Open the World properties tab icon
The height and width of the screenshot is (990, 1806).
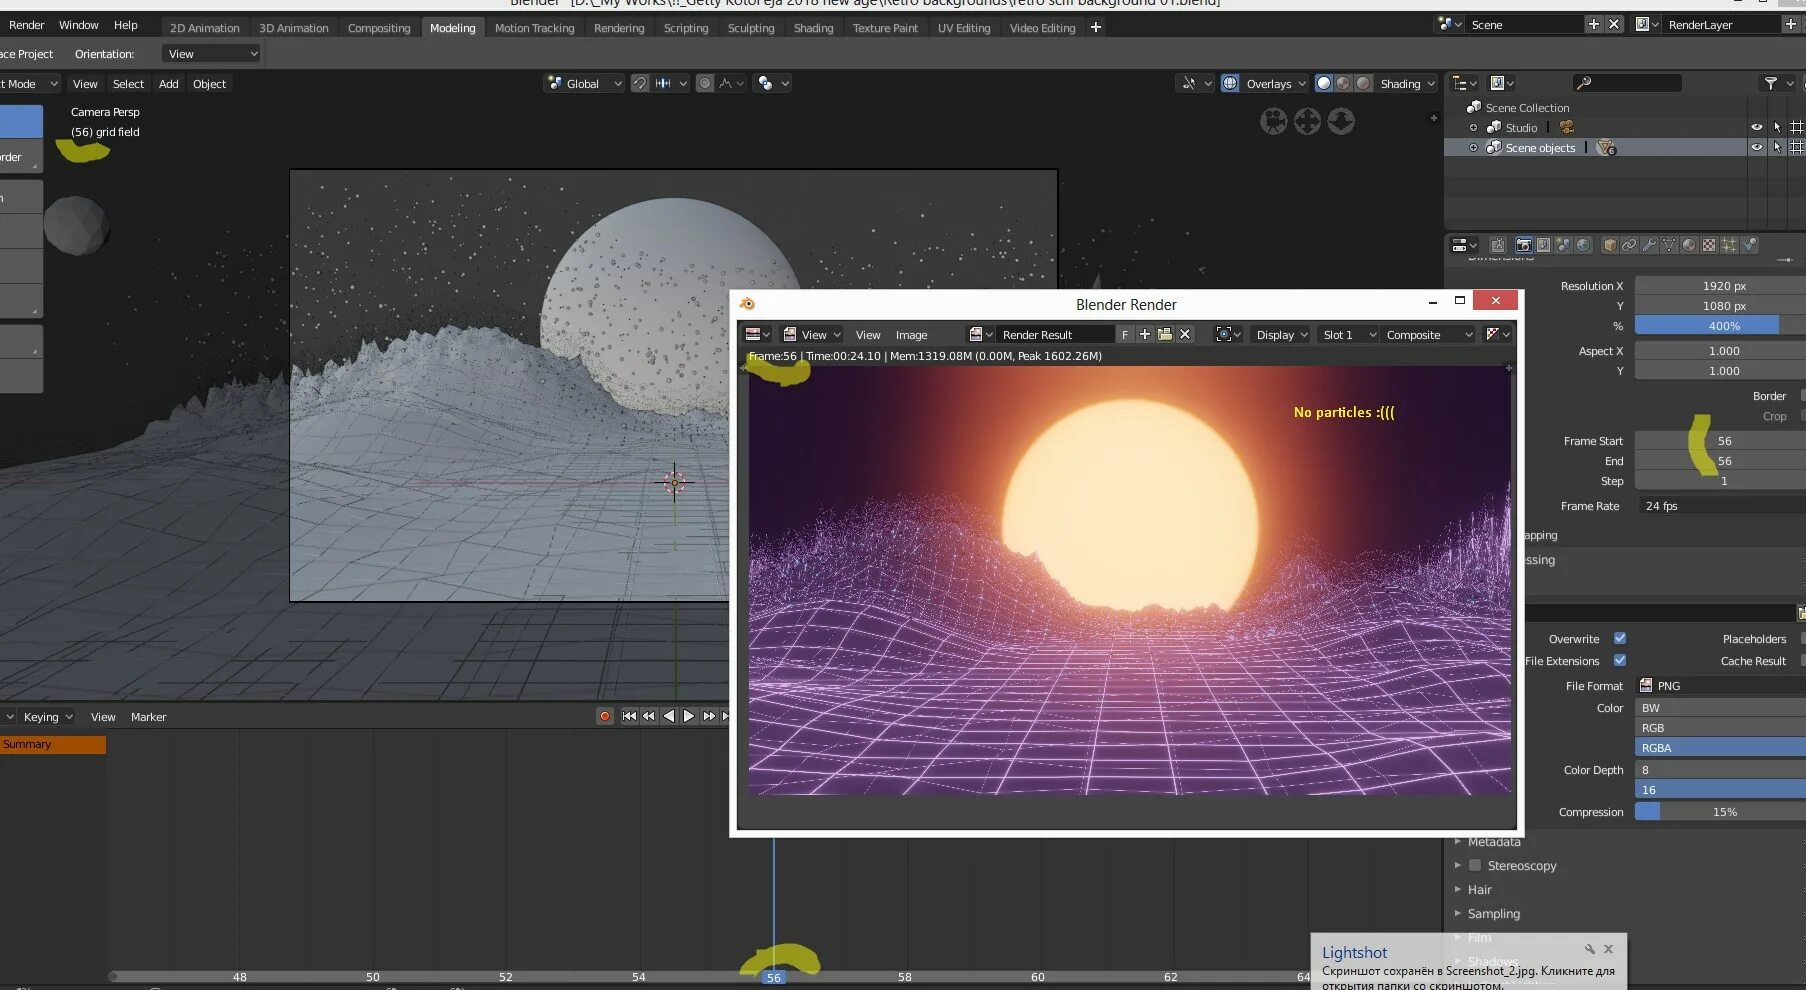(x=1583, y=245)
